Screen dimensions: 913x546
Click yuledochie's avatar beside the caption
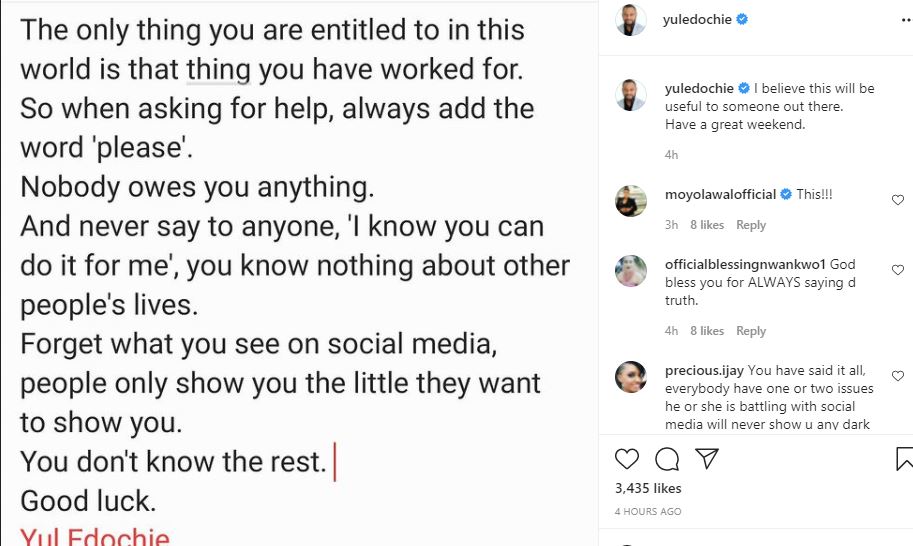[631, 96]
